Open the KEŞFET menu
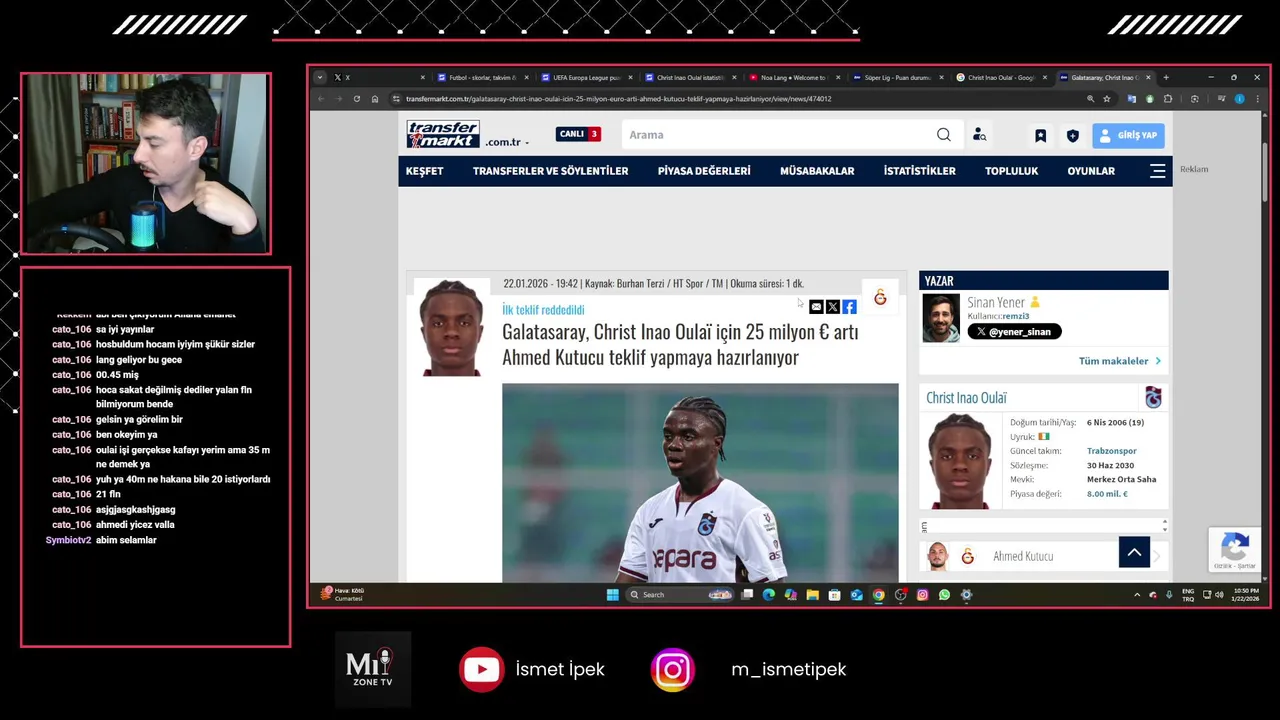Image resolution: width=1280 pixels, height=720 pixels. [424, 171]
